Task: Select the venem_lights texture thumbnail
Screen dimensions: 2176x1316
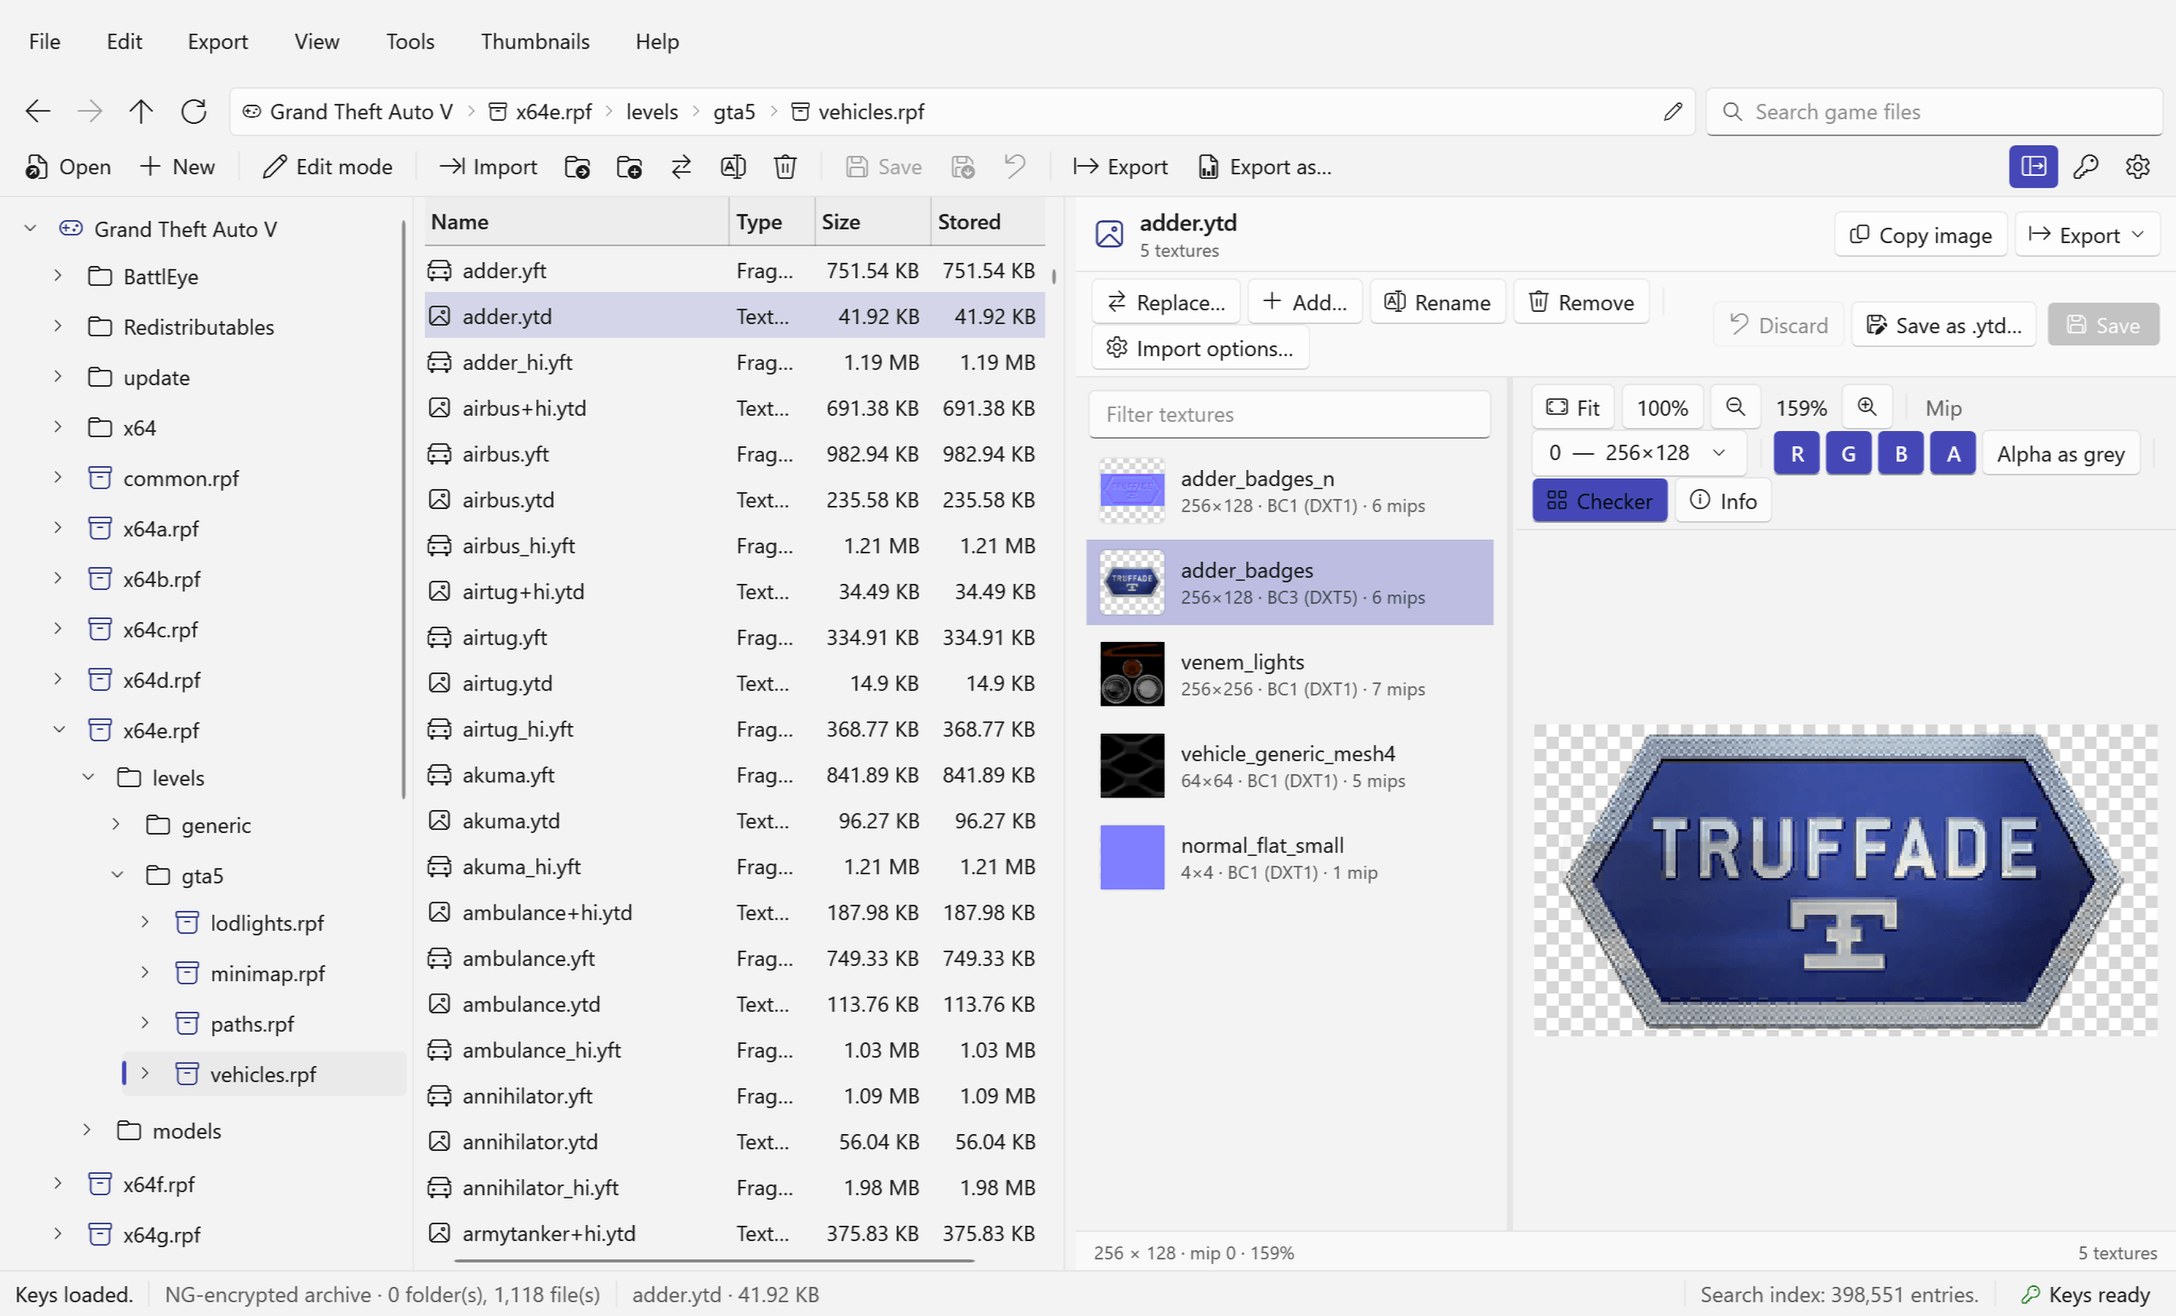Action: [x=1132, y=674]
